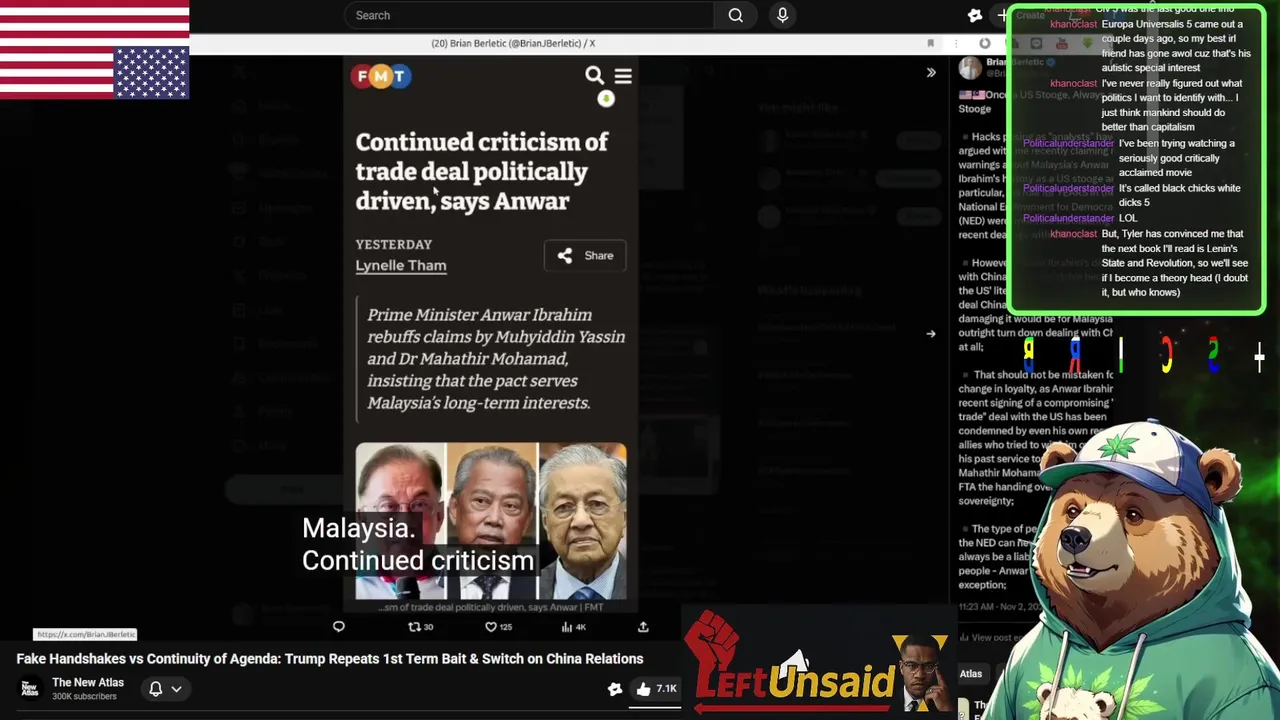Toggle the notification bell

pos(155,688)
